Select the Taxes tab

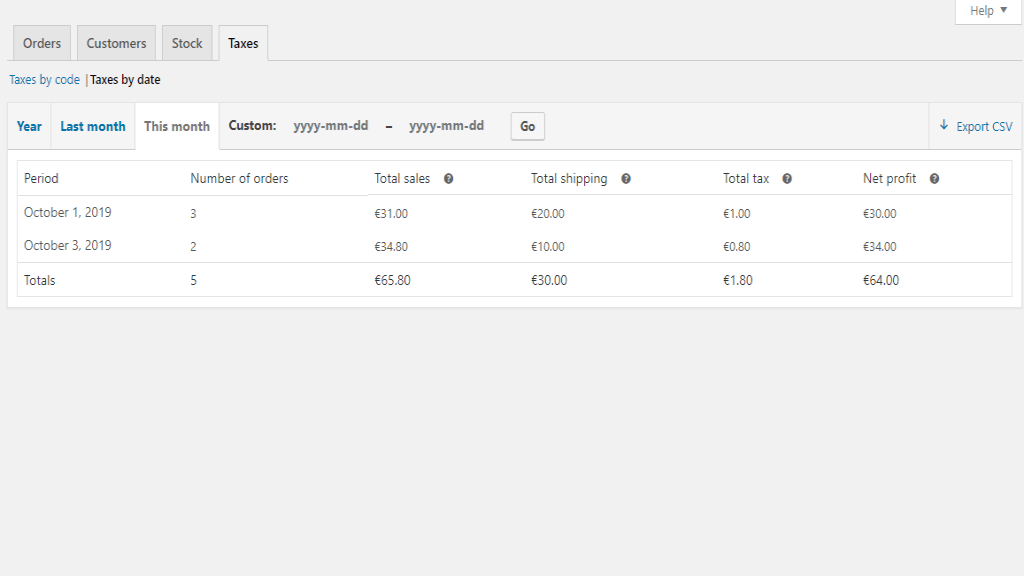243,44
